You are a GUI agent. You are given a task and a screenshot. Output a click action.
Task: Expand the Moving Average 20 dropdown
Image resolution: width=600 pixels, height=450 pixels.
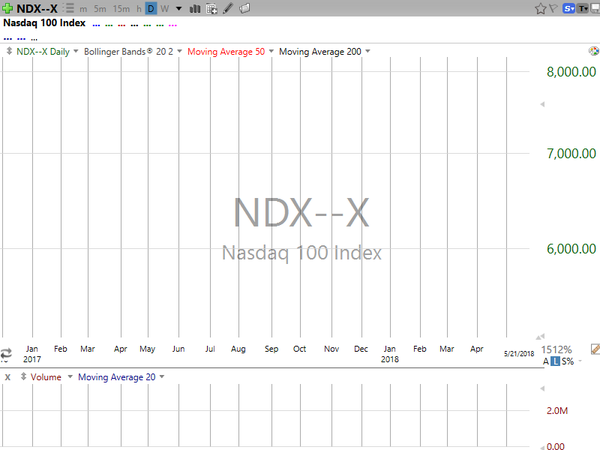162,377
